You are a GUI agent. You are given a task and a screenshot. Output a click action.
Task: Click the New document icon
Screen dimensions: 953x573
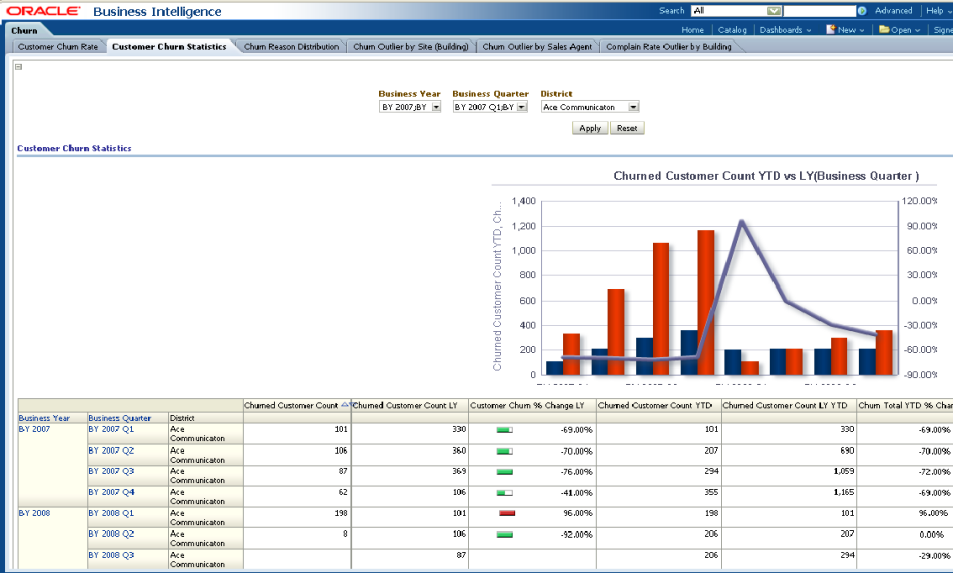point(830,29)
